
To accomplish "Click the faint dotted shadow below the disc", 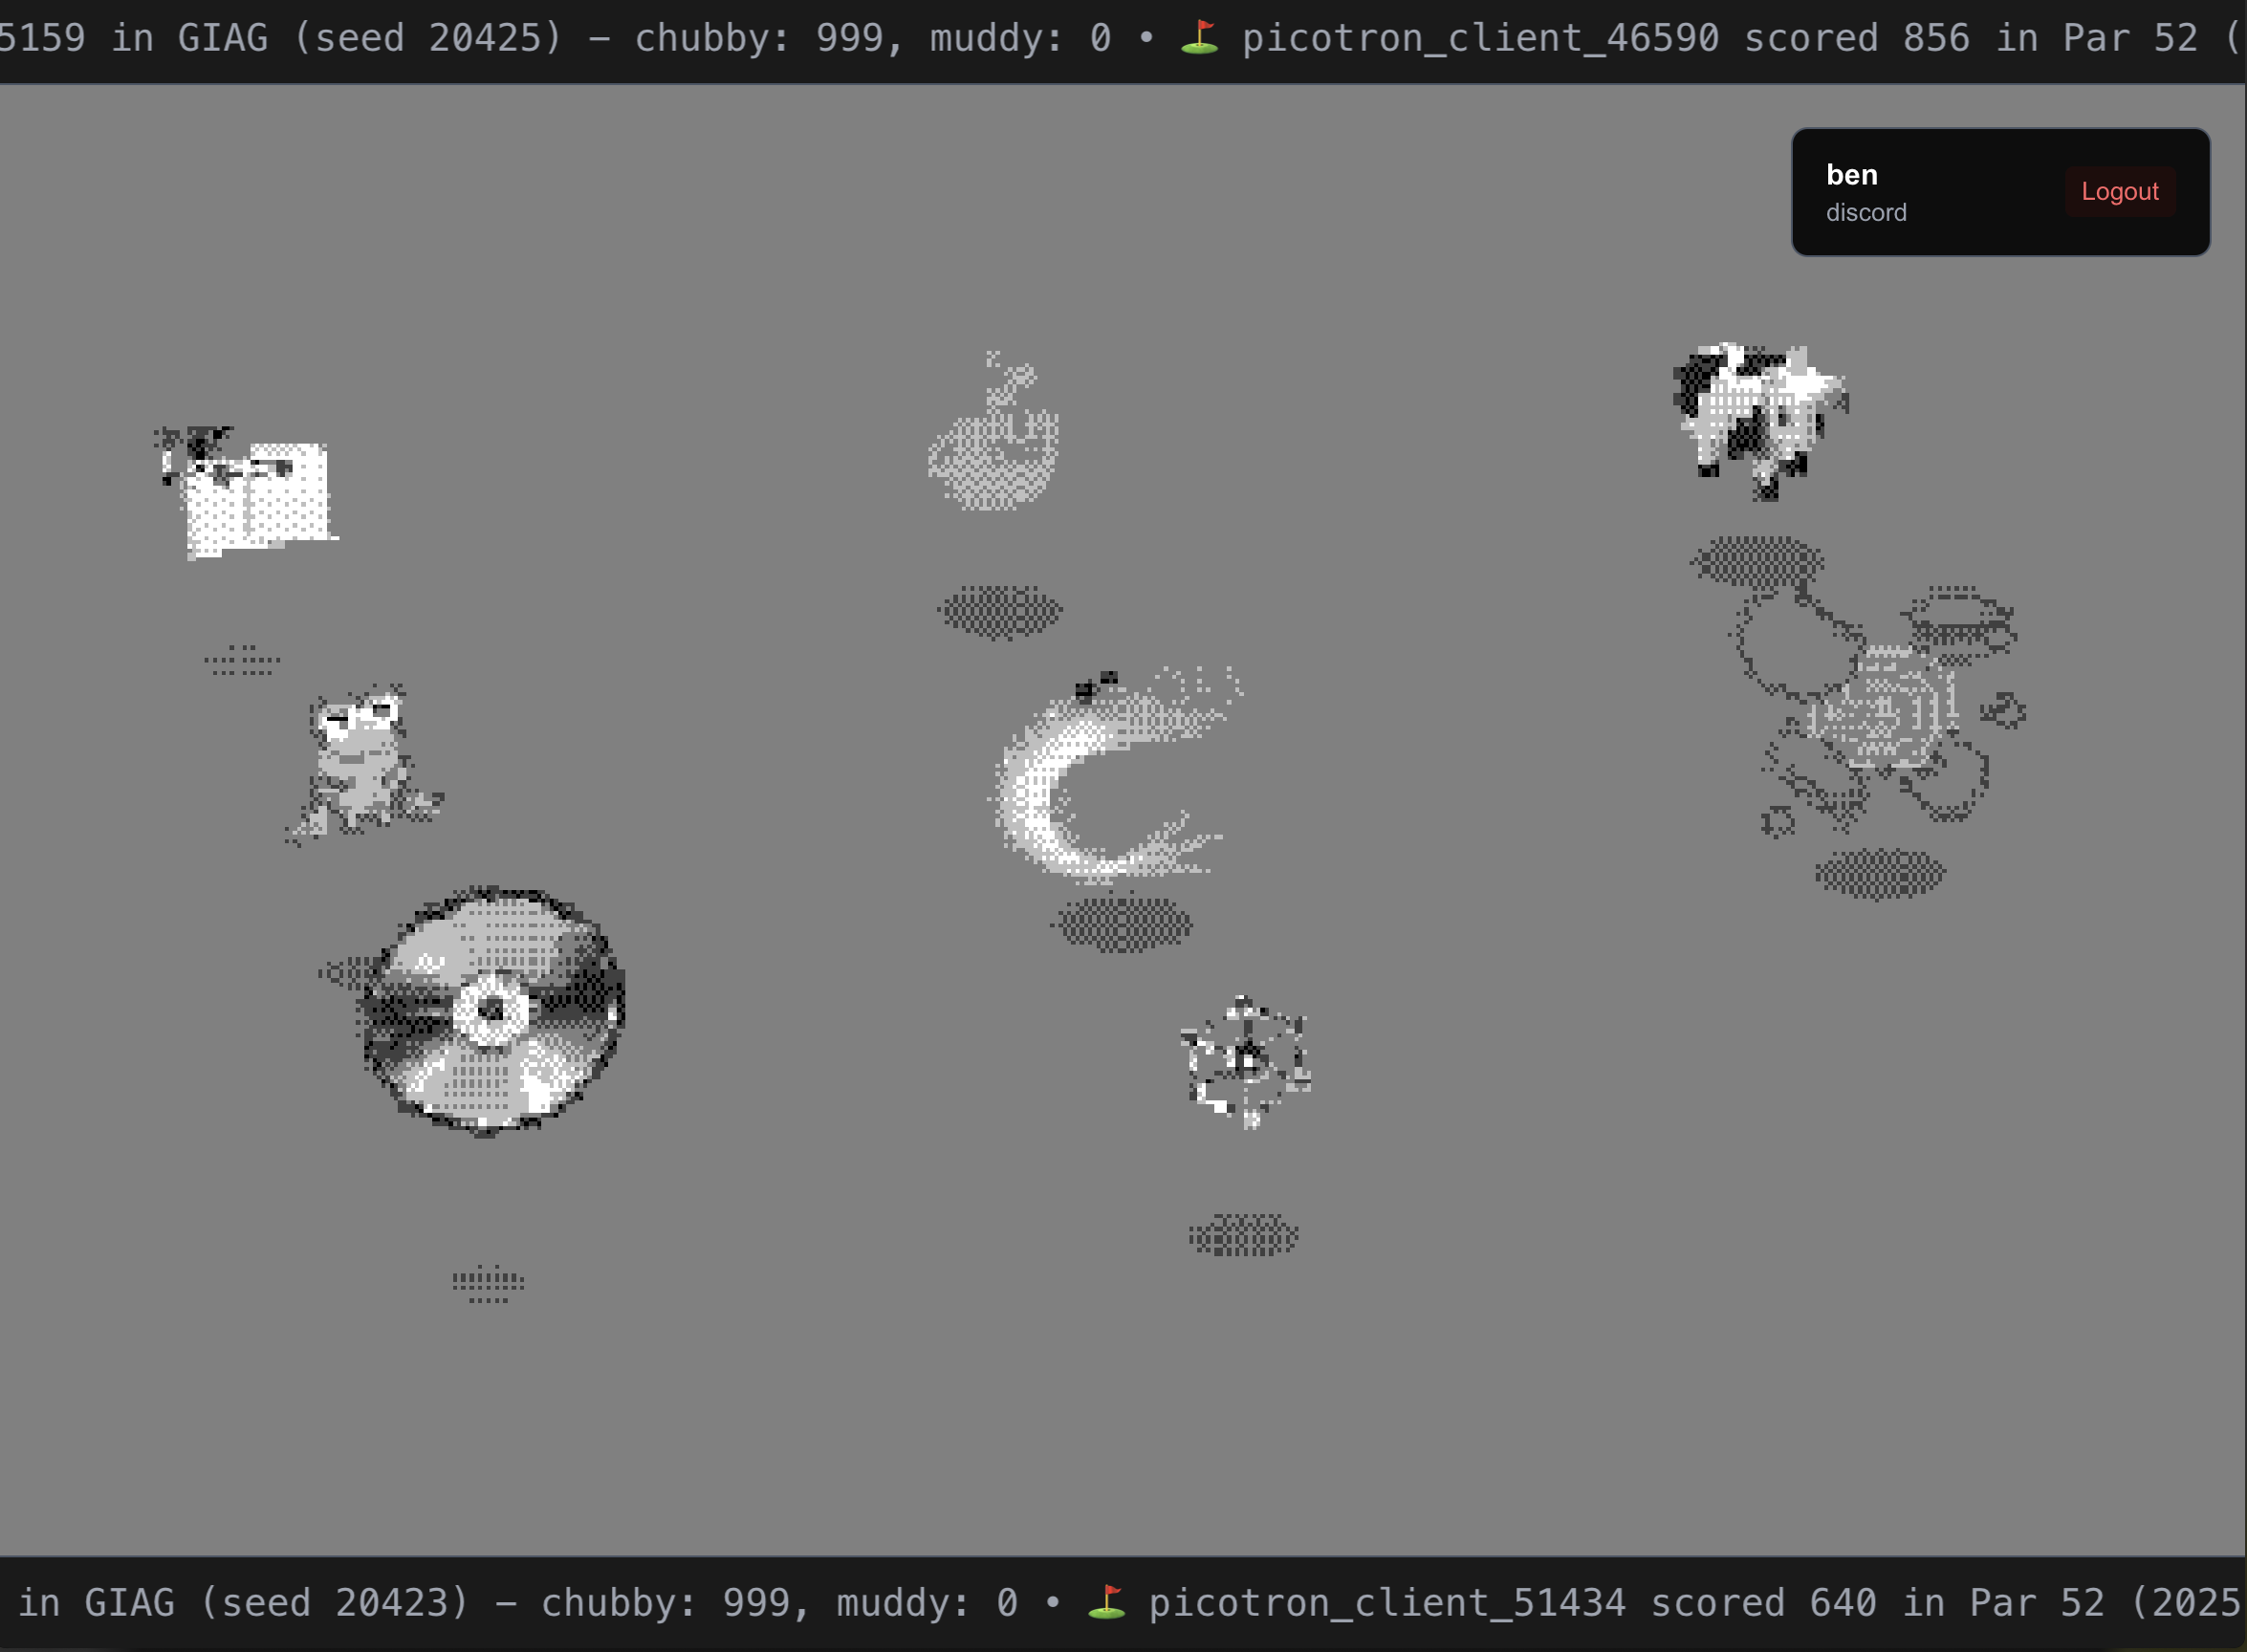I will click(x=488, y=1282).
